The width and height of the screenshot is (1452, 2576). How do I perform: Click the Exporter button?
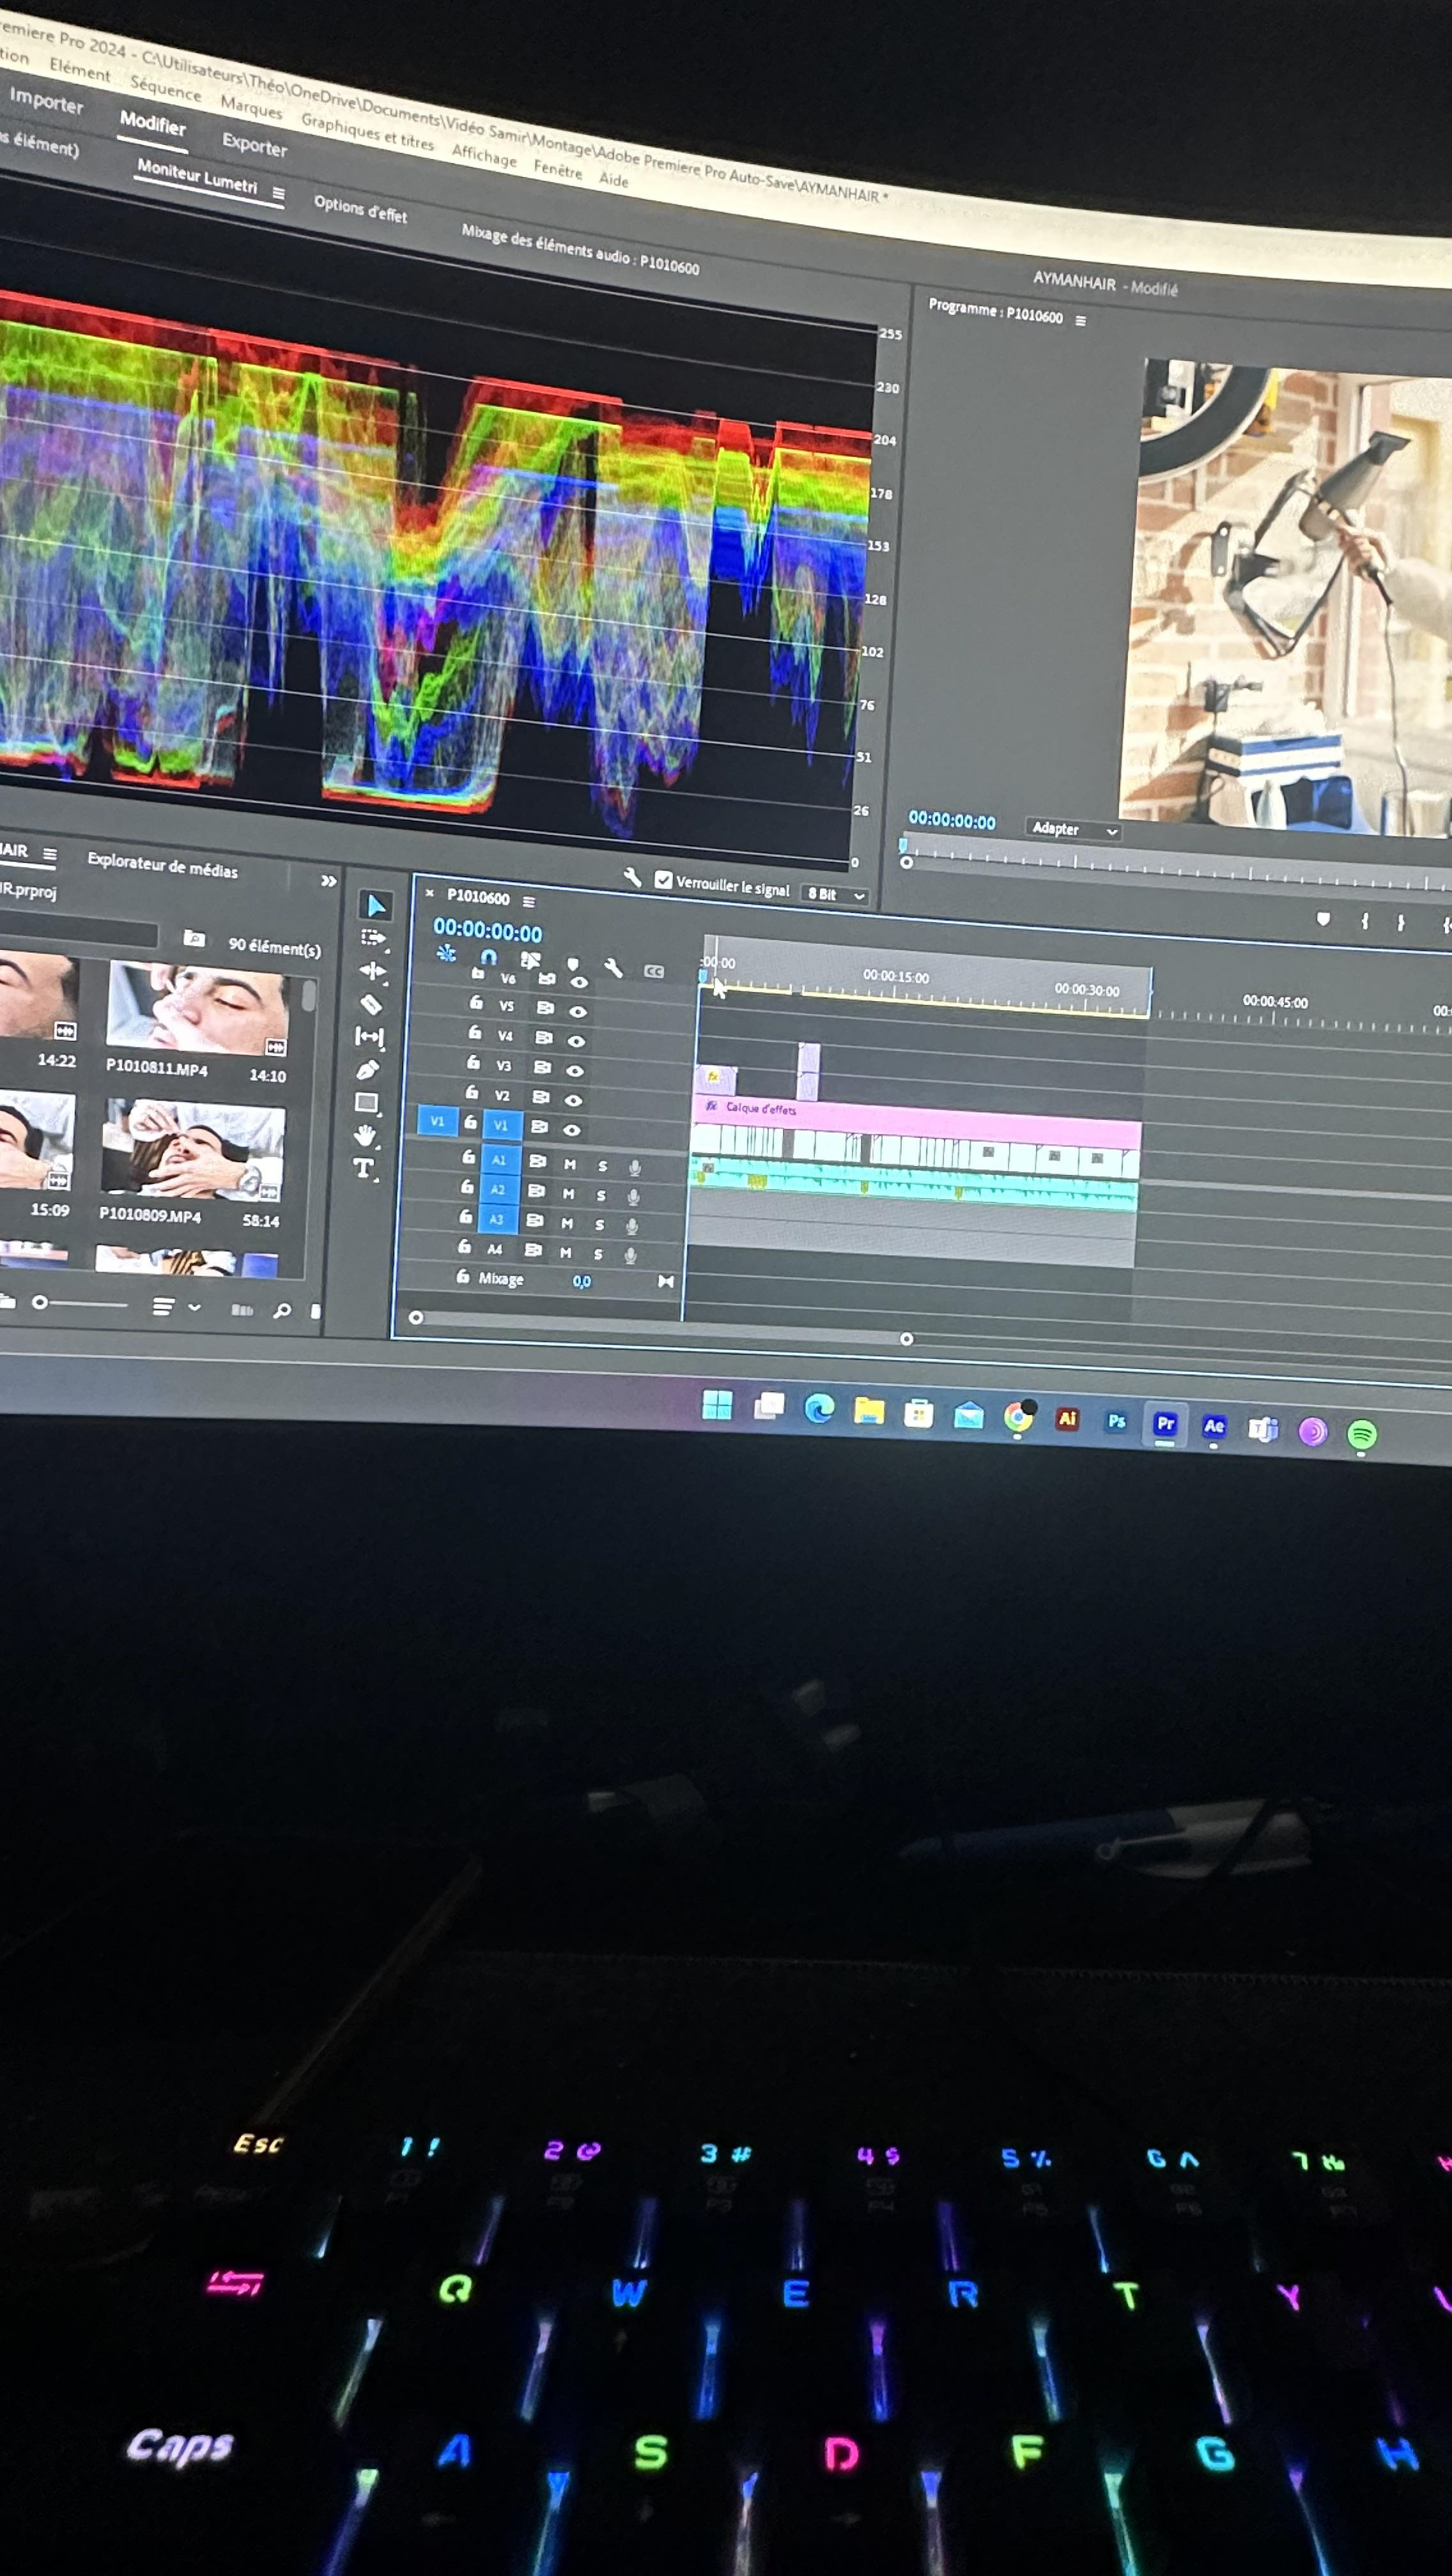(x=254, y=145)
